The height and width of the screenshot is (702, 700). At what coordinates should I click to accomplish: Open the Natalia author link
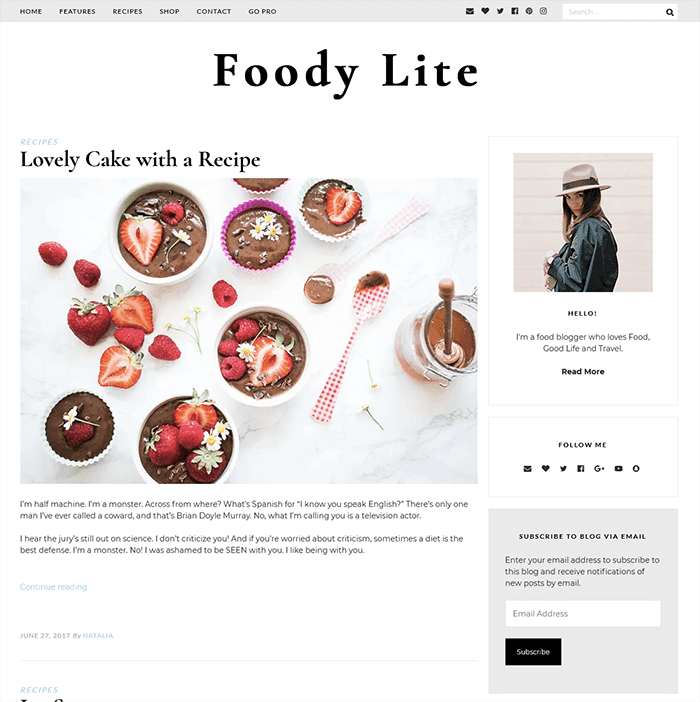98,636
